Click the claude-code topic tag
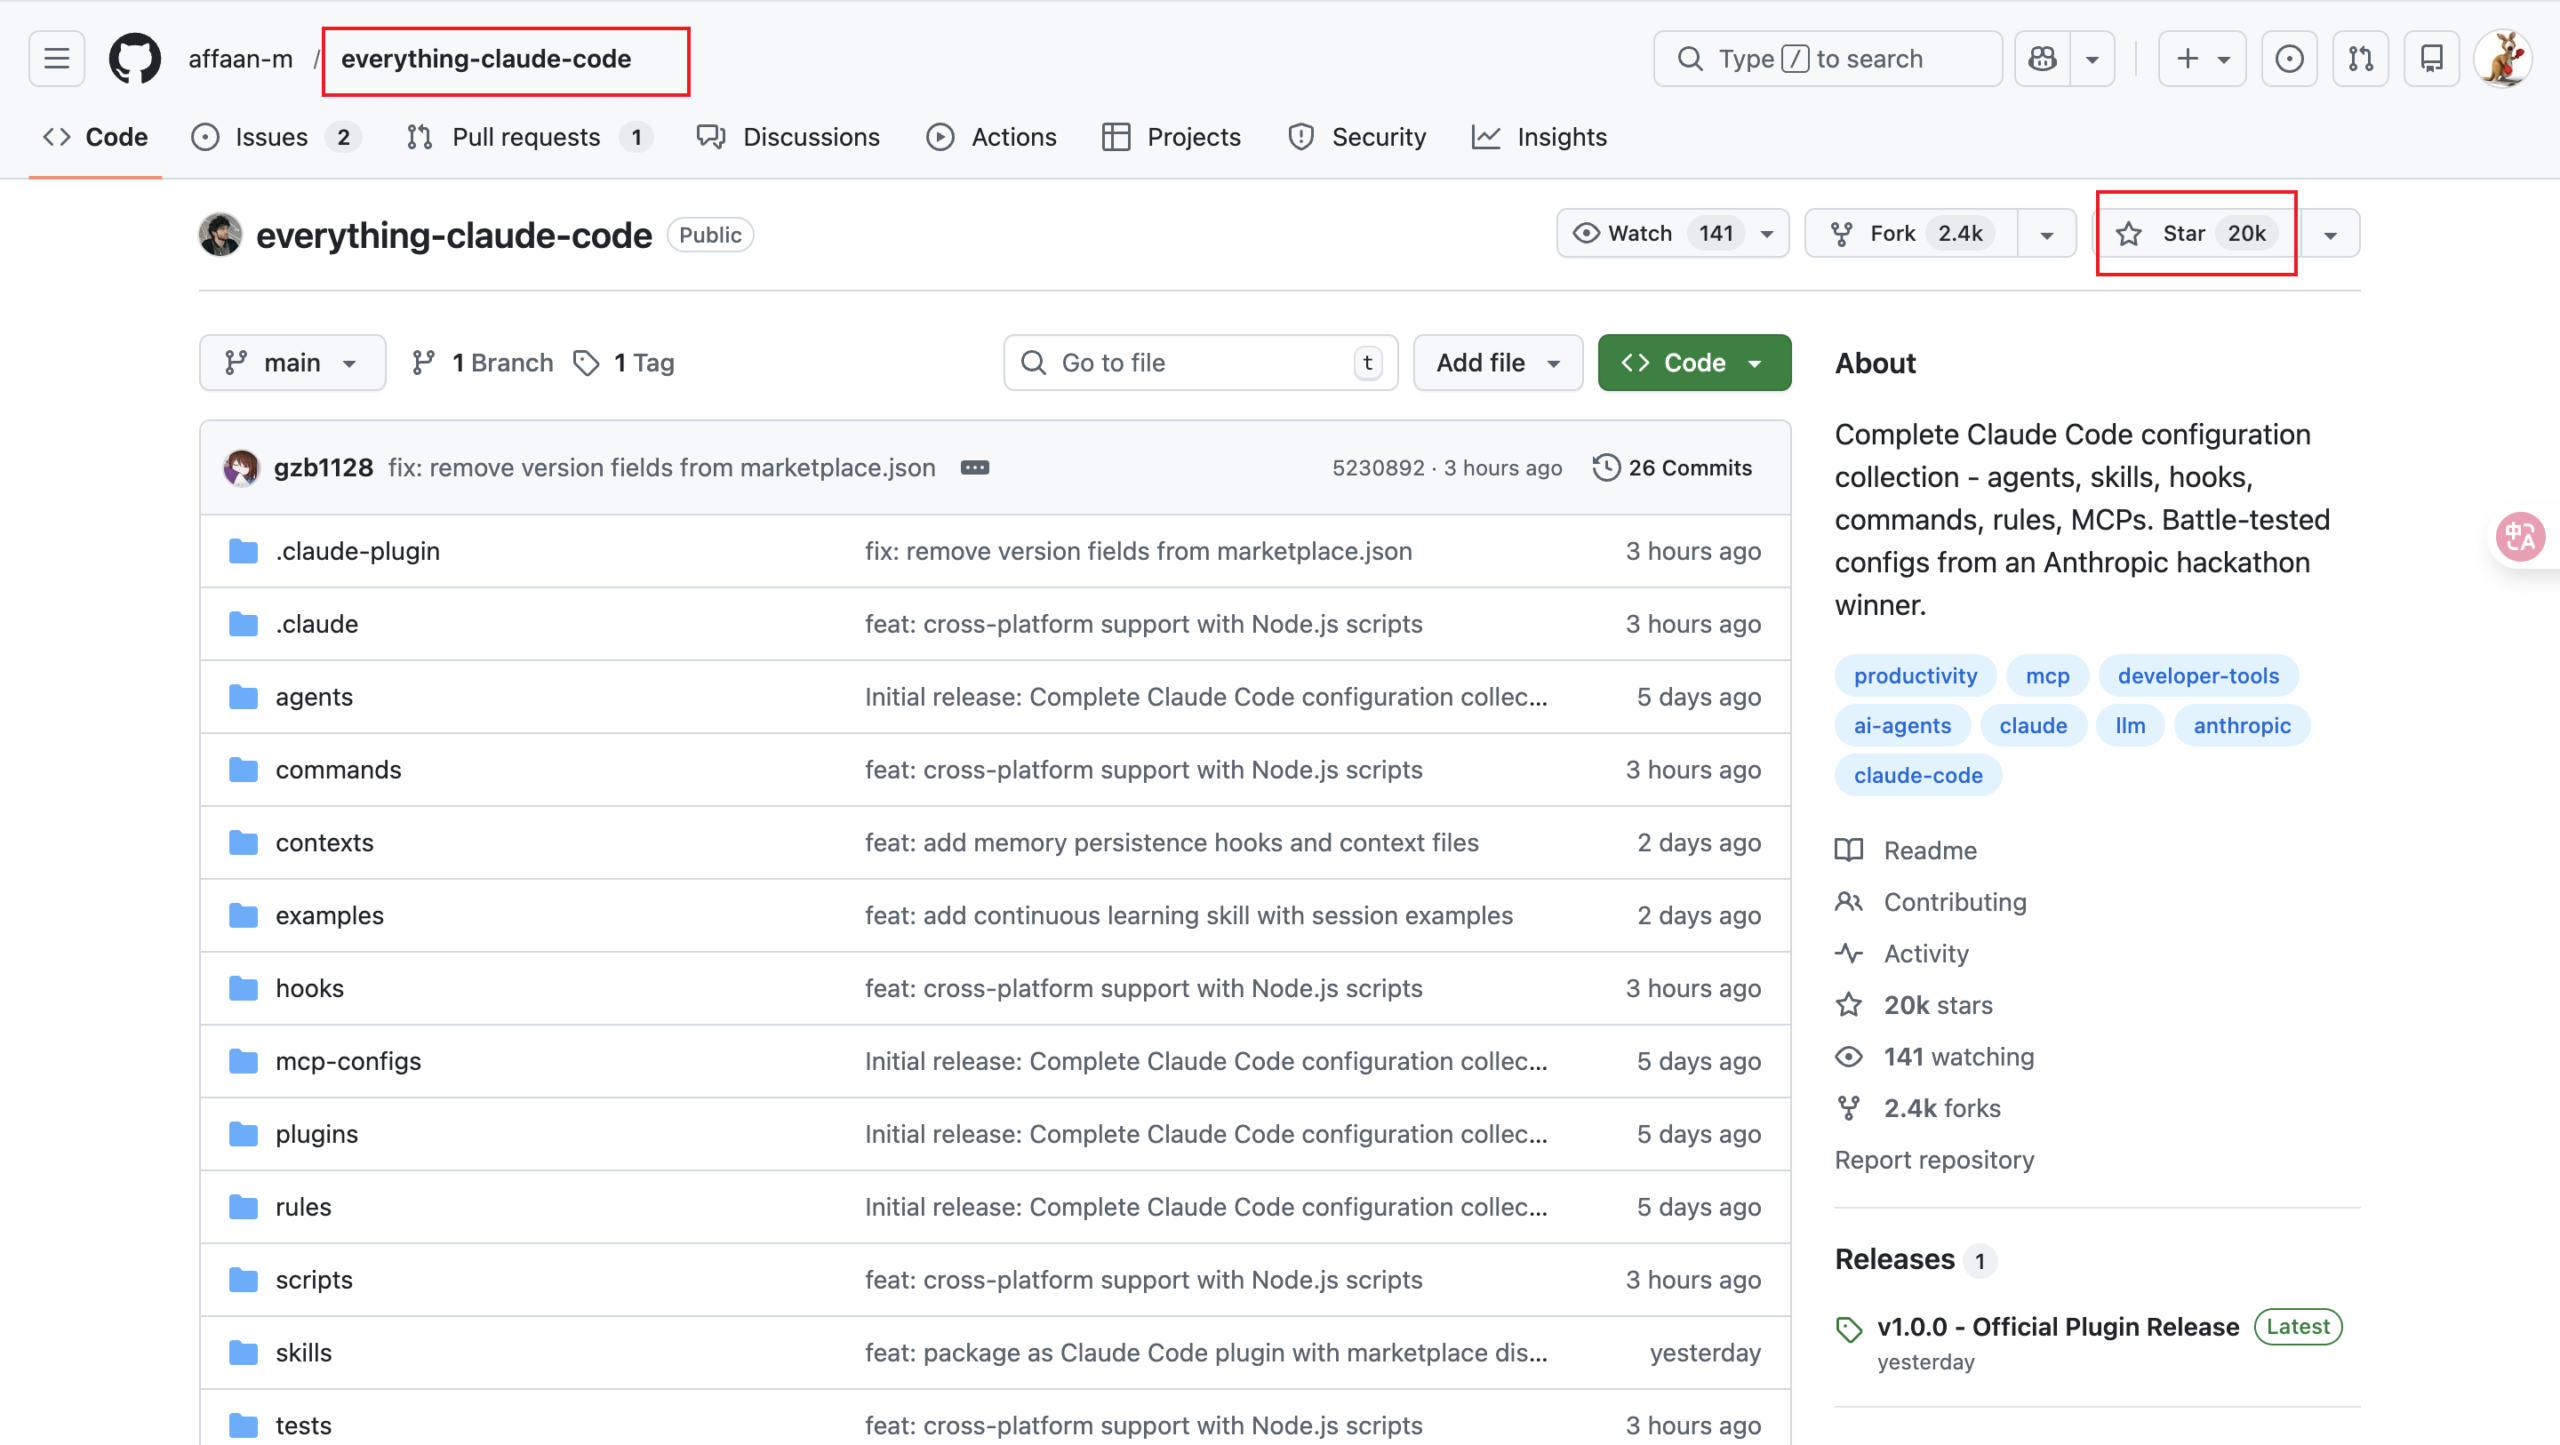This screenshot has height=1445, width=2560. click(x=1917, y=775)
